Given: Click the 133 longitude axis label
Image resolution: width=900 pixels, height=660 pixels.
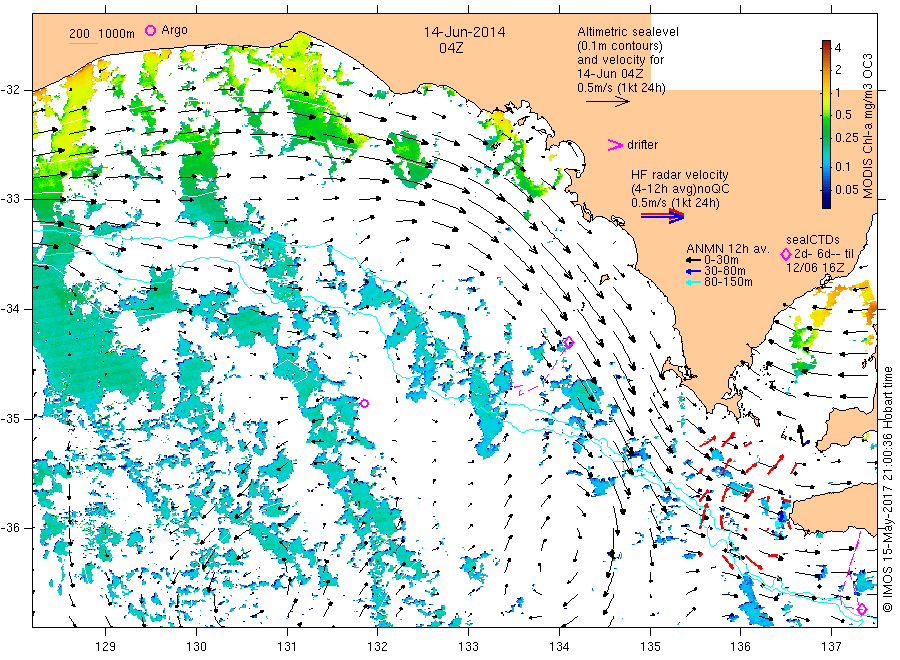Looking at the screenshot, I should [468, 647].
